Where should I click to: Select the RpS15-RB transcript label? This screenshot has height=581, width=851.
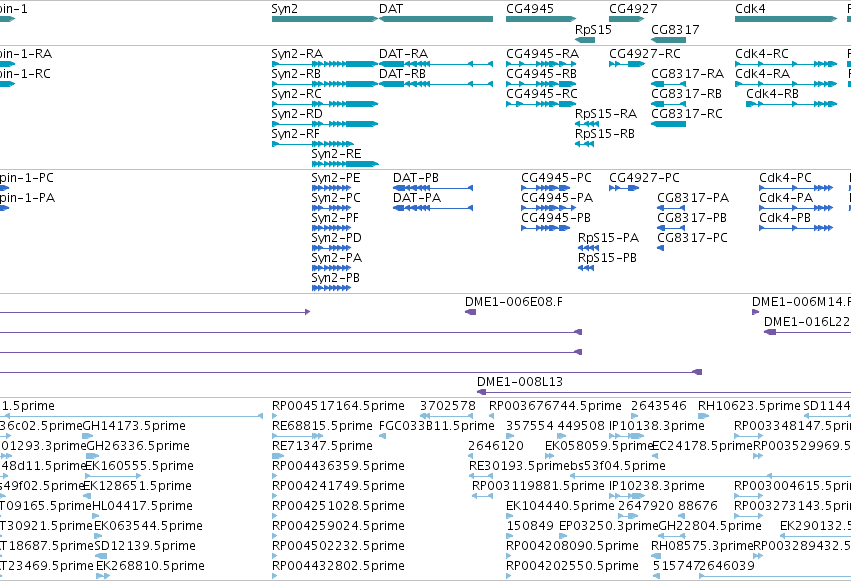click(x=605, y=135)
